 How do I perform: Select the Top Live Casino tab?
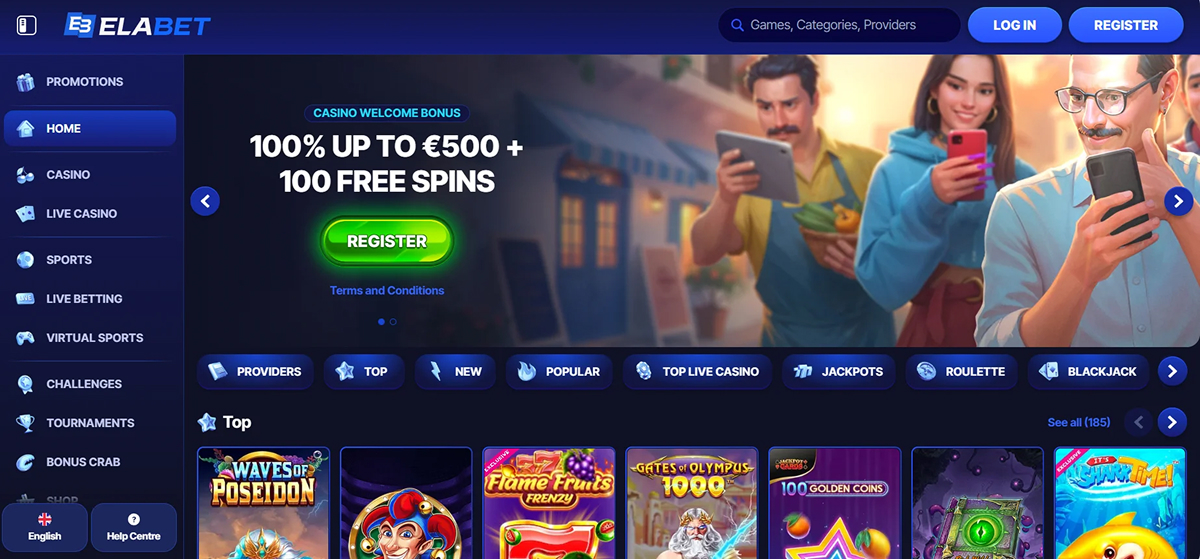(x=698, y=371)
